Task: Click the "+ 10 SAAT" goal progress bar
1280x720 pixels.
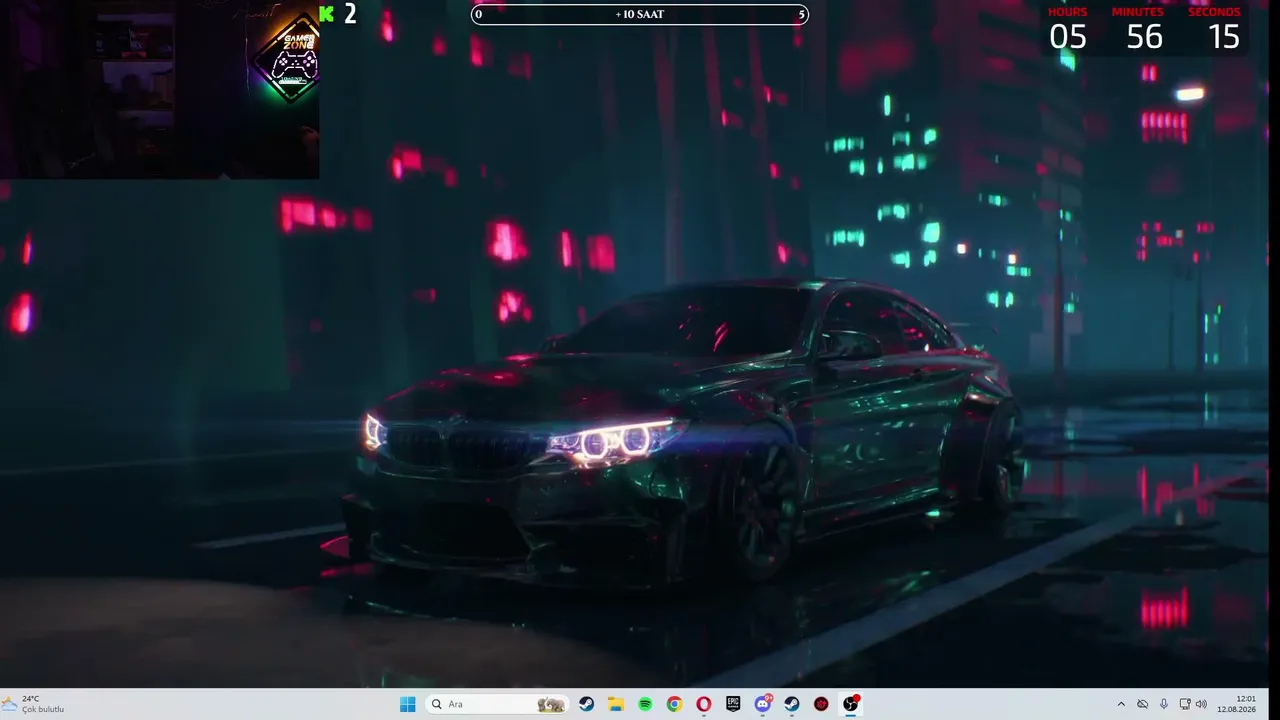Action: click(x=640, y=14)
